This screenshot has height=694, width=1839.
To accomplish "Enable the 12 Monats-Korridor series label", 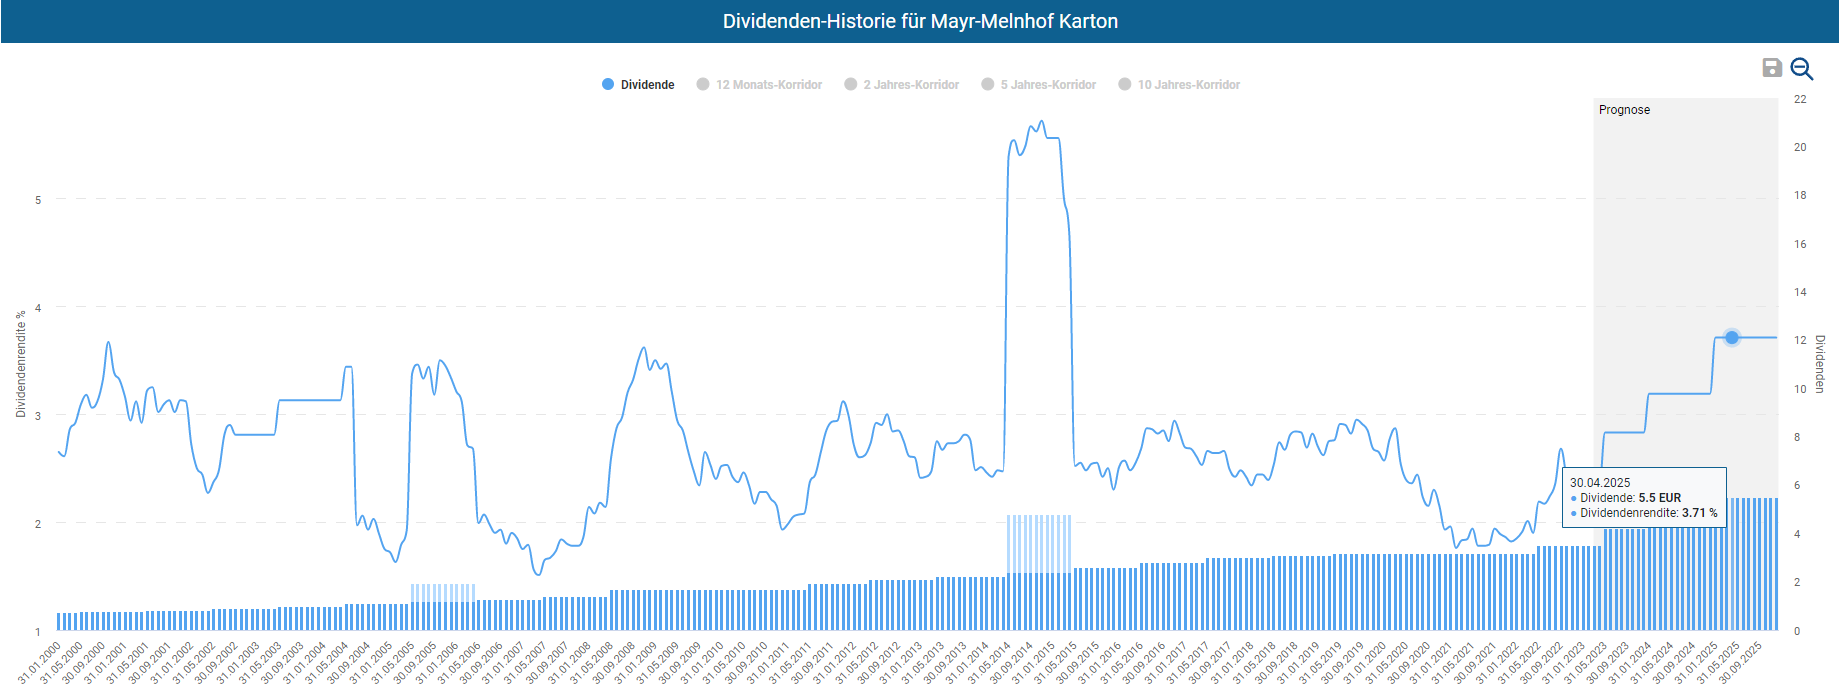I will pos(768,85).
